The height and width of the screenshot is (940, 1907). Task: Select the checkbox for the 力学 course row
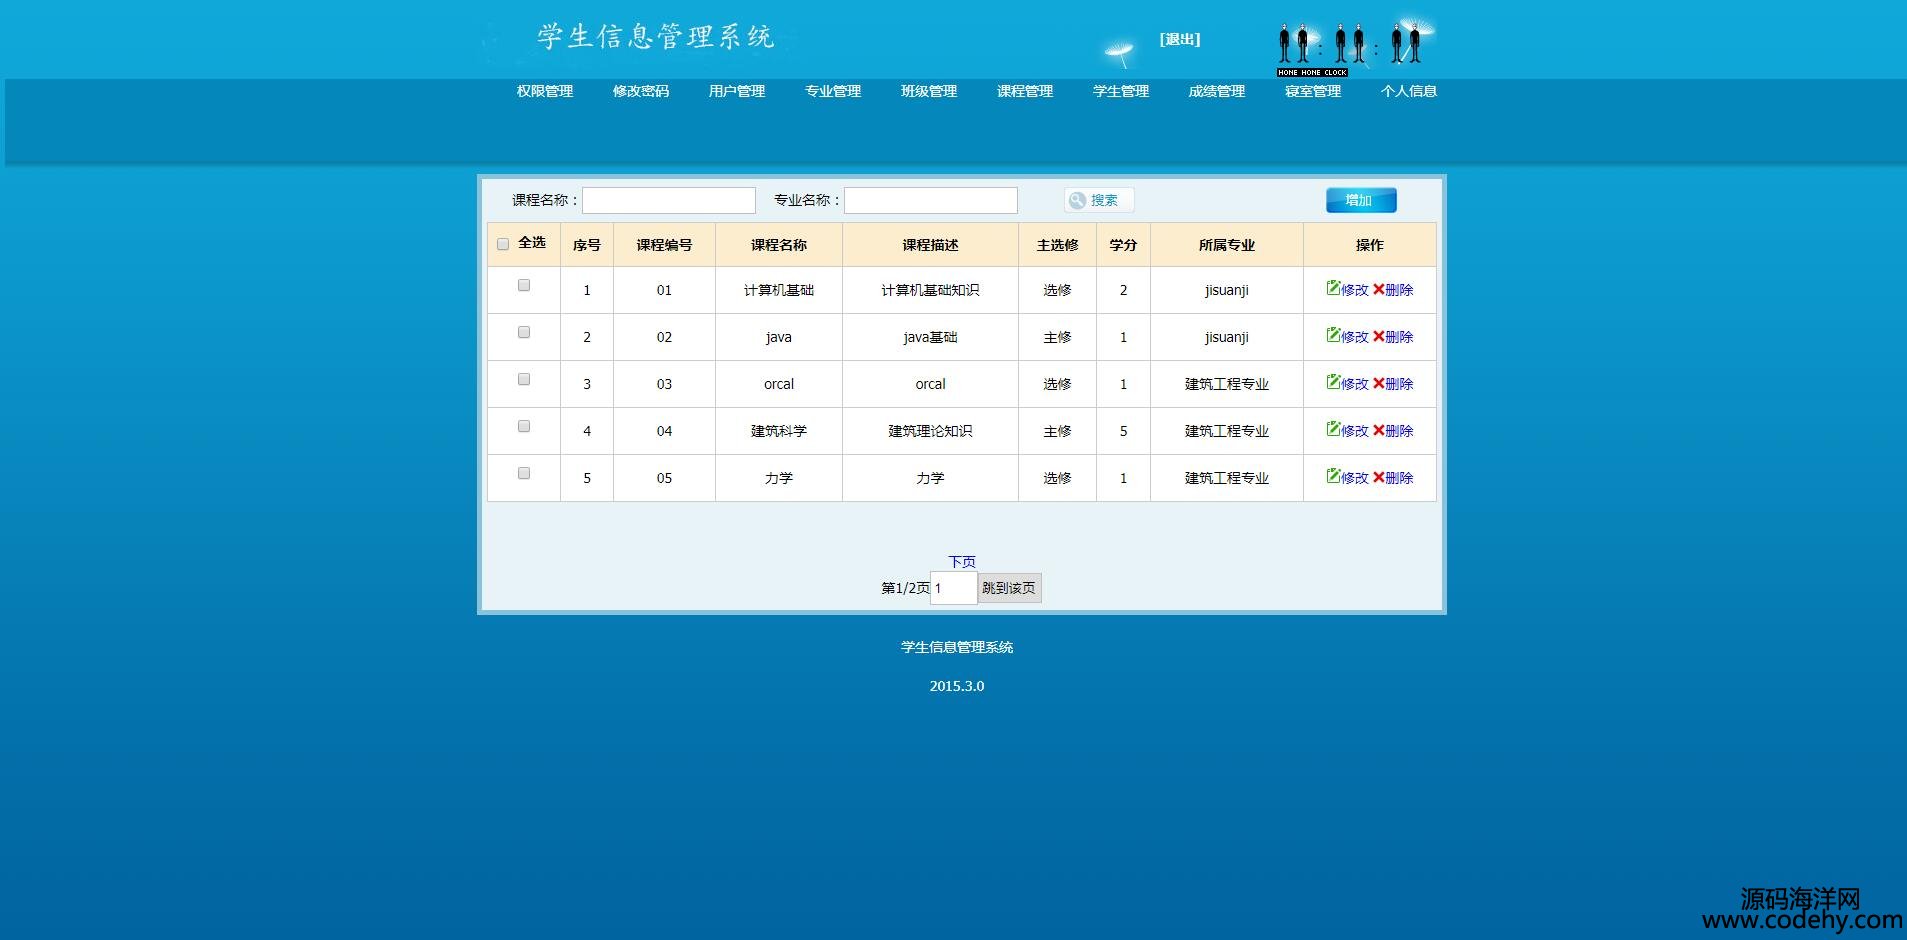pos(524,473)
